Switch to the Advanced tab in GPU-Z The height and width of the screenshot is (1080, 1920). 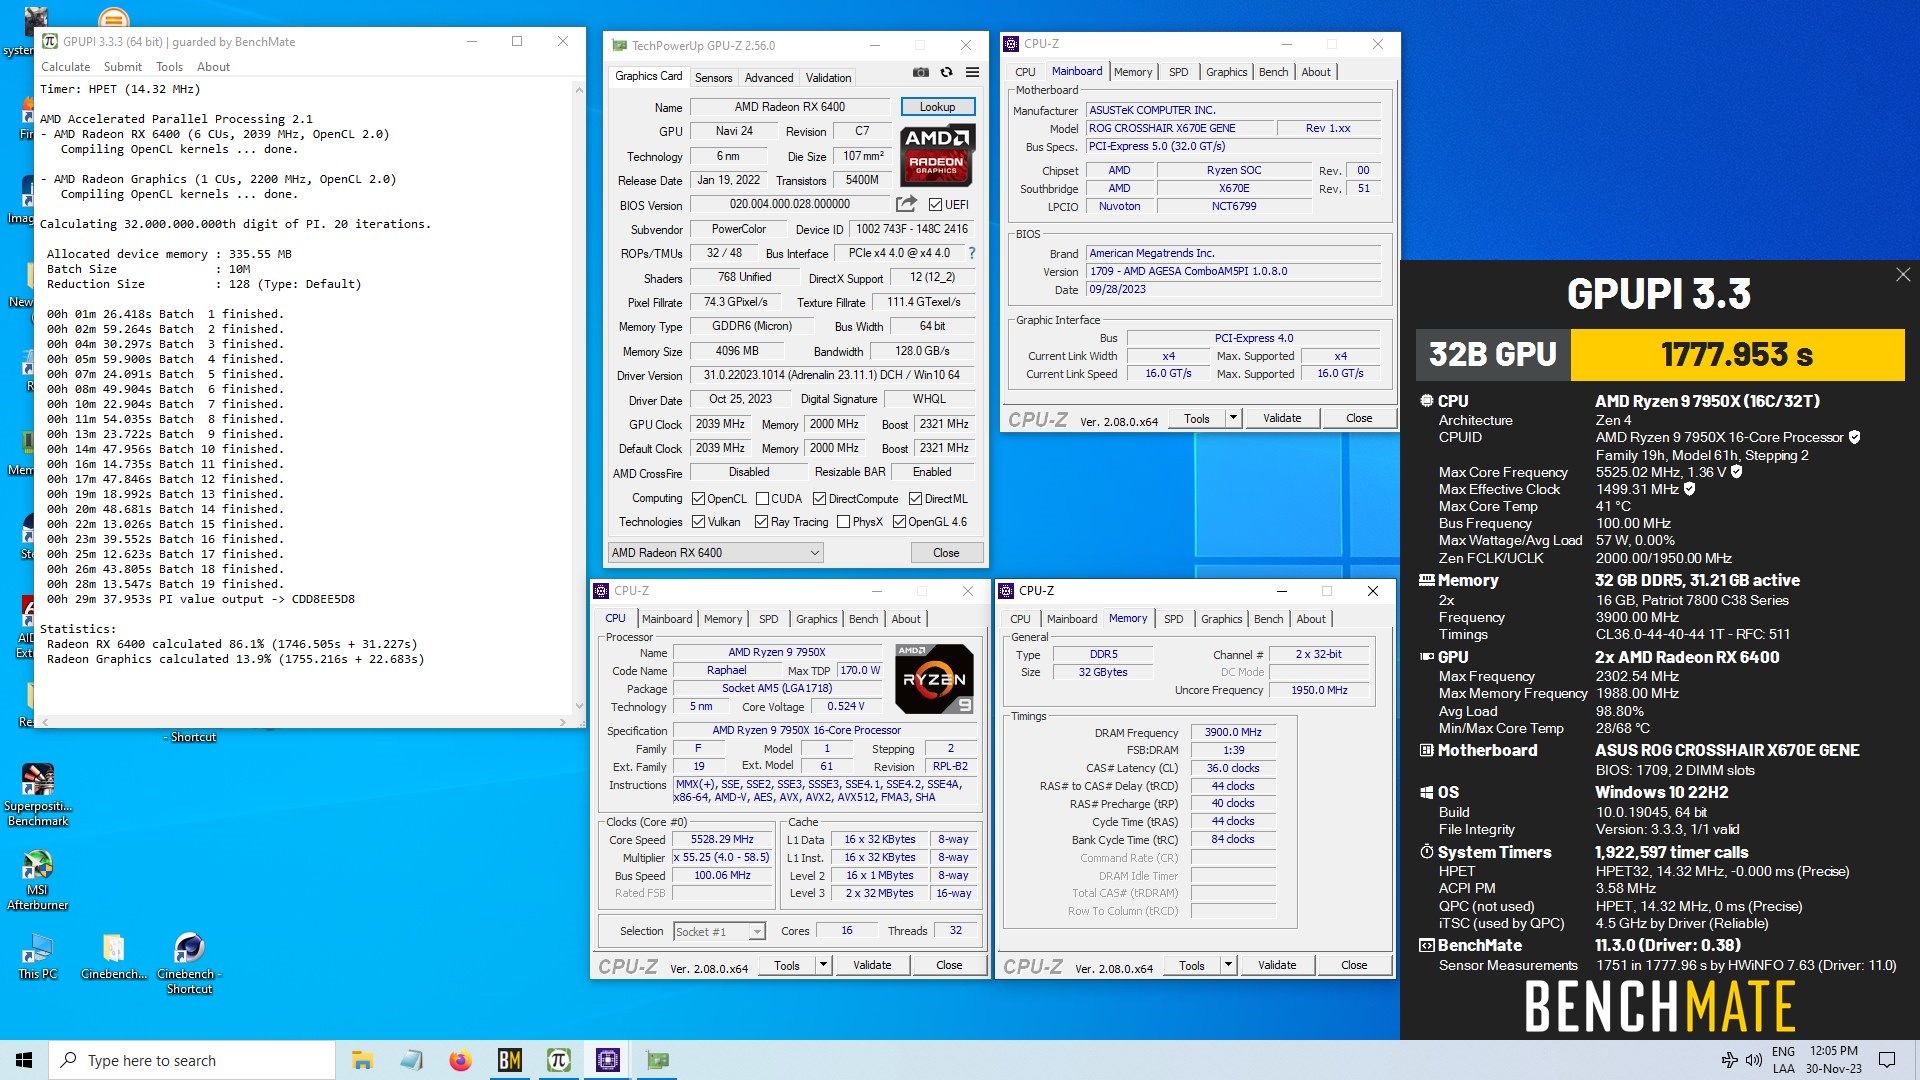tap(769, 77)
